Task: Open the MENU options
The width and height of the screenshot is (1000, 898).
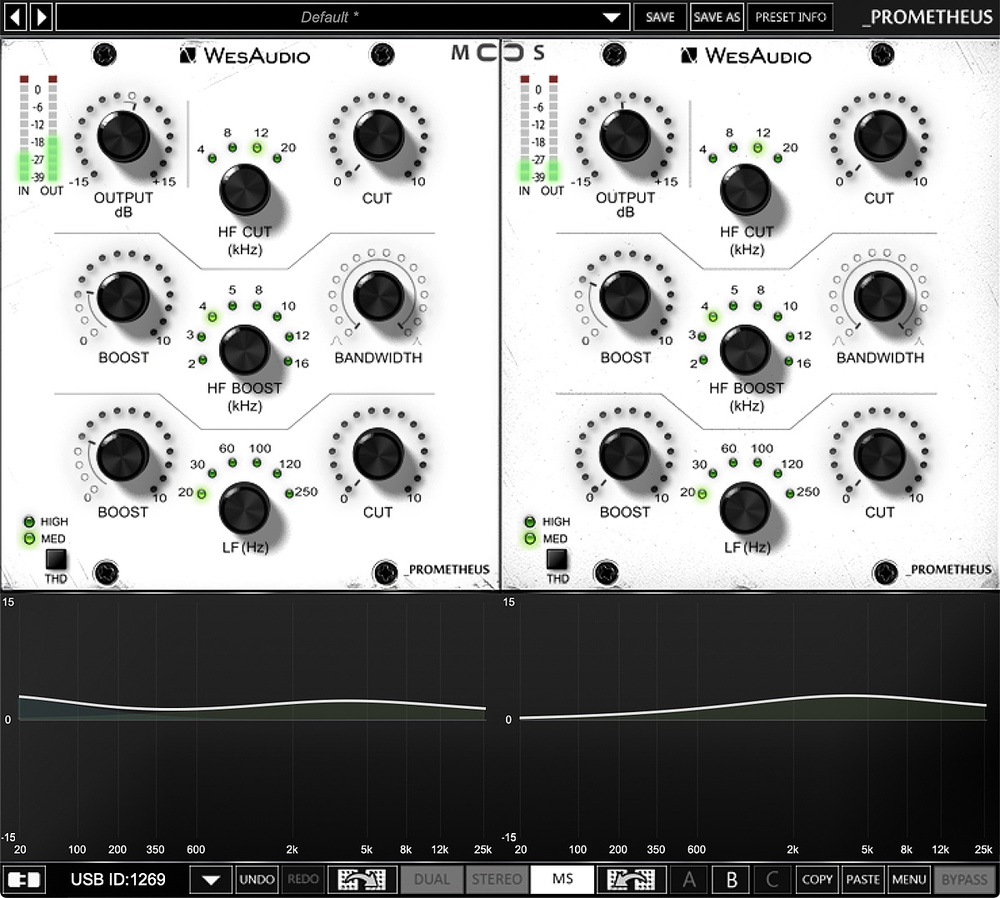Action: pos(908,879)
